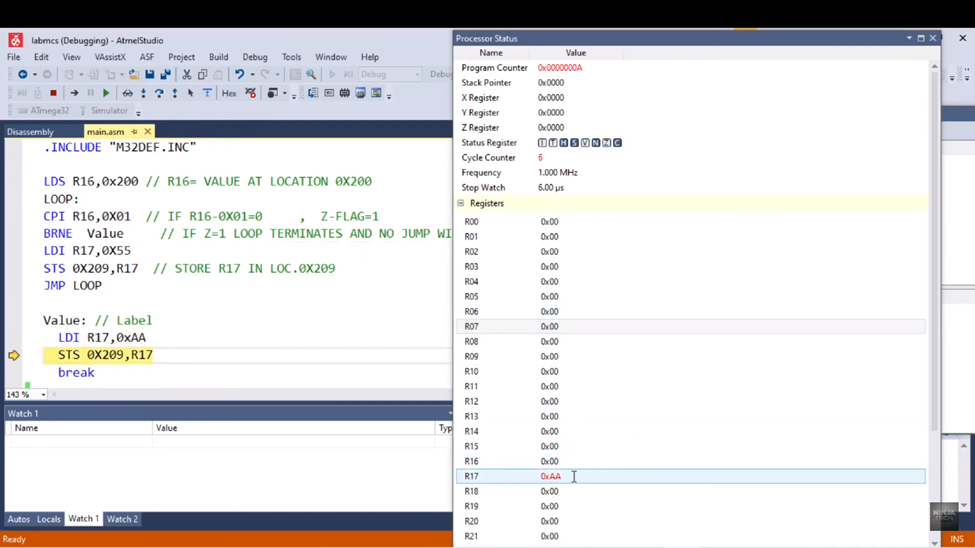This screenshot has width=975, height=548.
Task: Click the empty Watch 1 name cell
Action: pyautogui.click(x=79, y=442)
